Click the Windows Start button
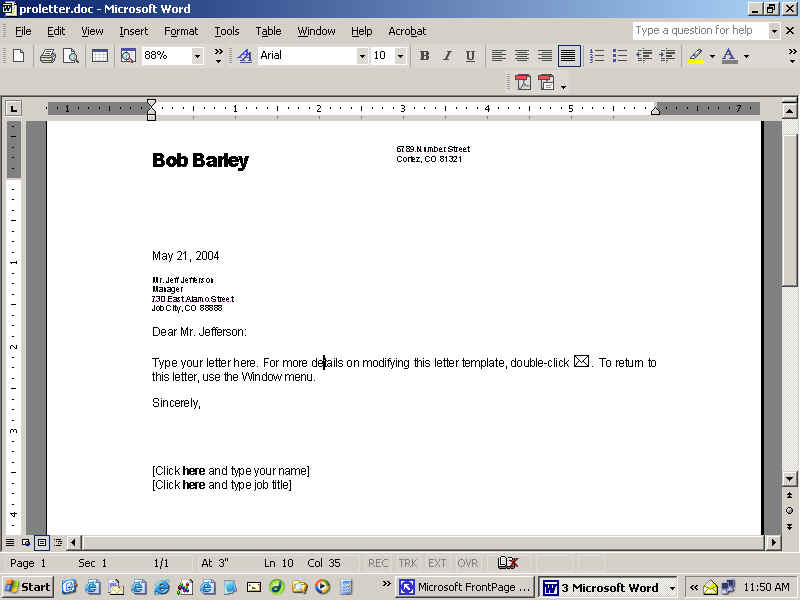 pyautogui.click(x=28, y=587)
